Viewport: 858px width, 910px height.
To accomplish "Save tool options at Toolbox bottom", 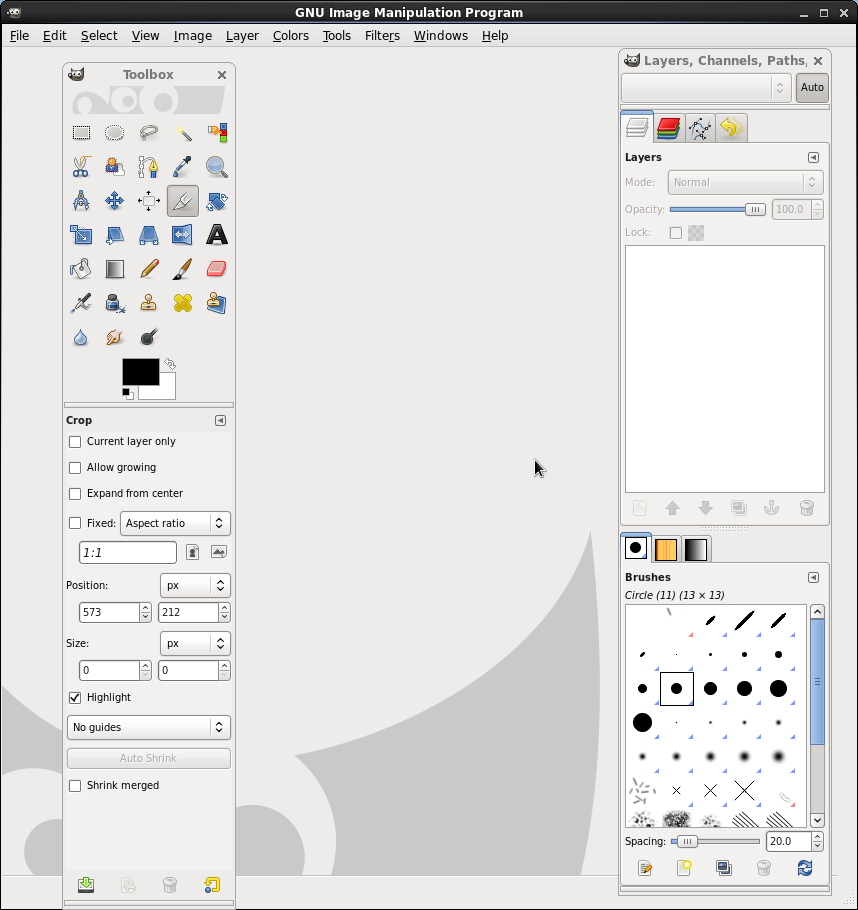I will tap(86, 884).
